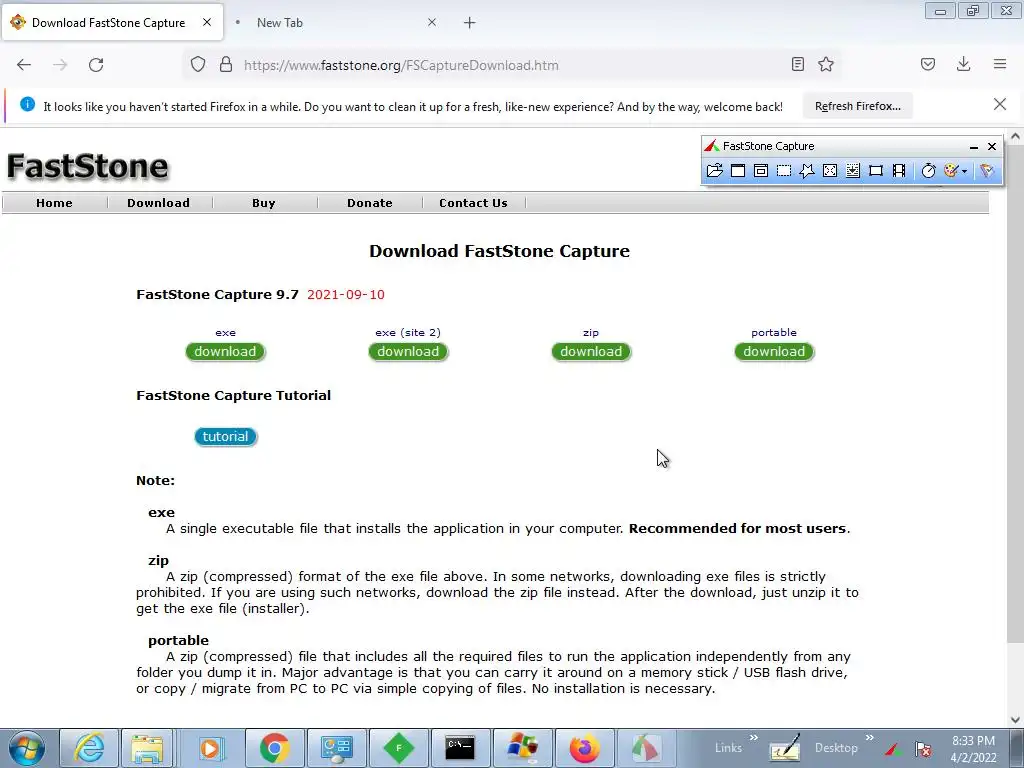Select Capture Rectangular Region tool
This screenshot has height=768, width=1024.
[784, 170]
